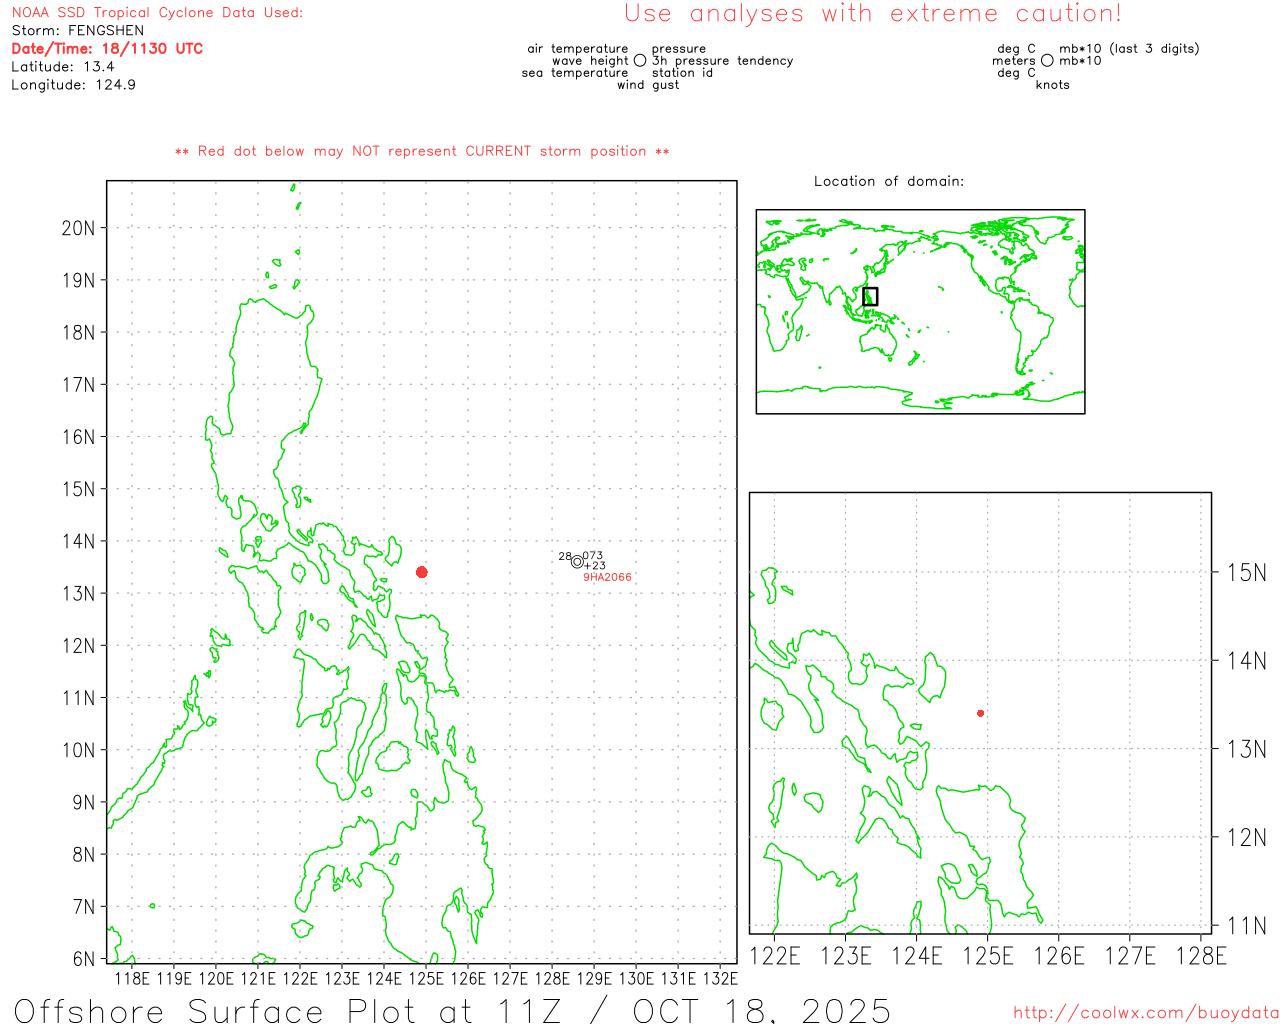Click the '129E' longitude label on main map
This screenshot has height=1024, width=1280.
tap(594, 978)
